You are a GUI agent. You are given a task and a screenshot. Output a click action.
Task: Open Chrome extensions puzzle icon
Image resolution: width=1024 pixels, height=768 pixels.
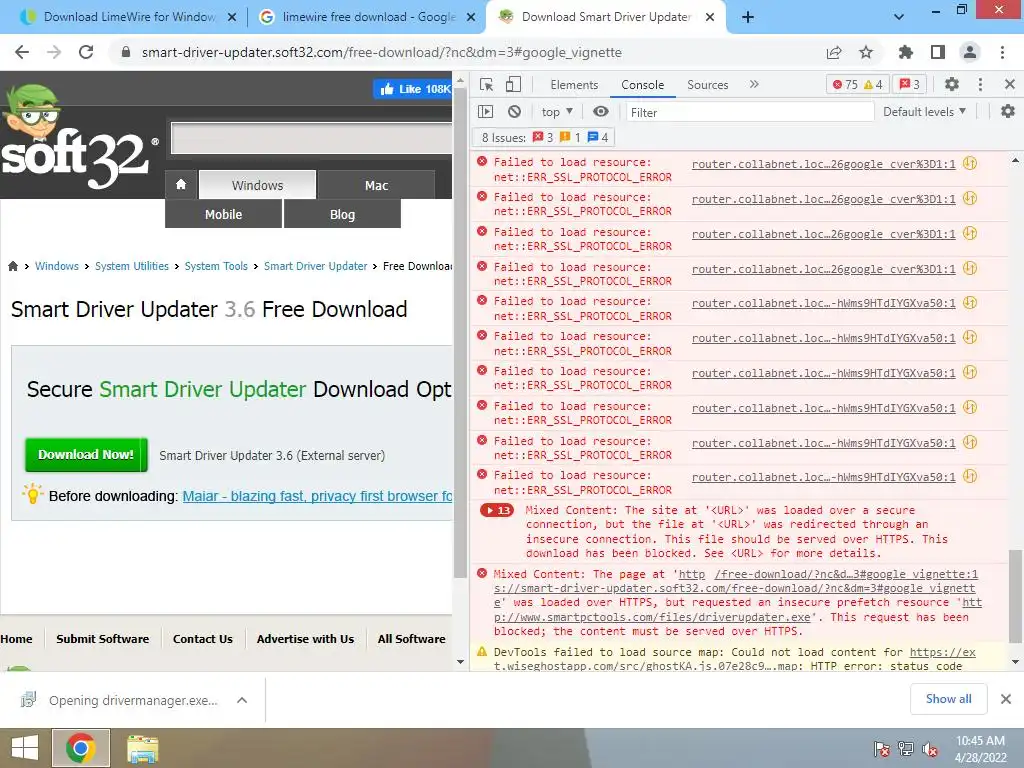(x=906, y=52)
